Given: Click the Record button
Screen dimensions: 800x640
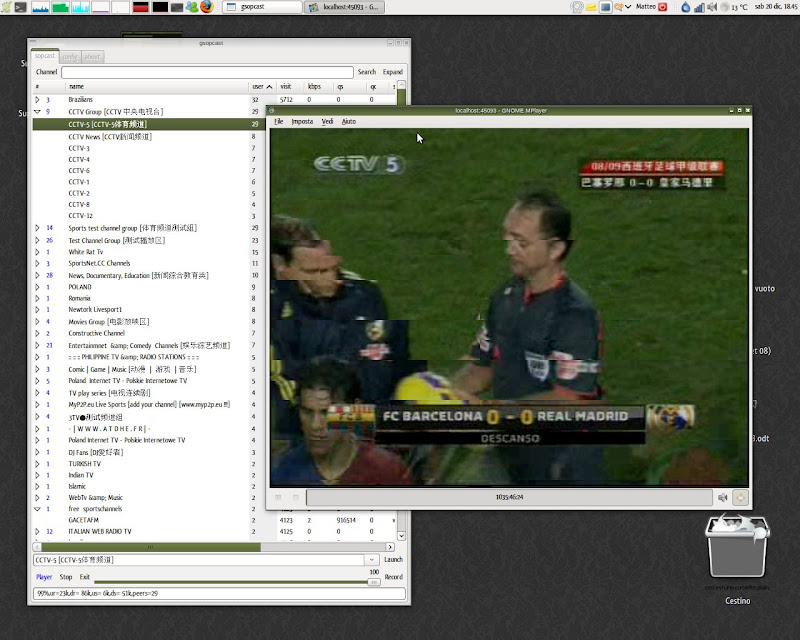Looking at the screenshot, I should click(393, 577).
